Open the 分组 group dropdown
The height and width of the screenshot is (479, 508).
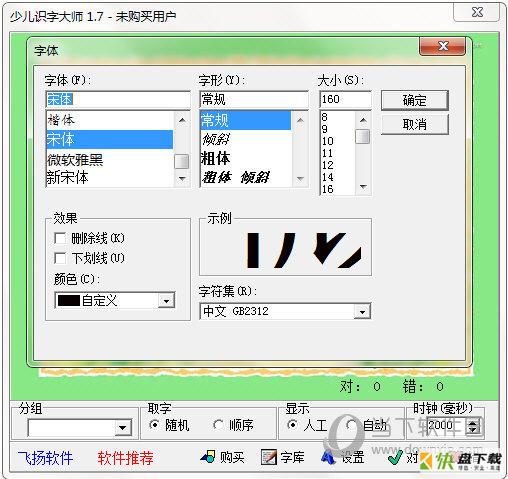[123, 428]
